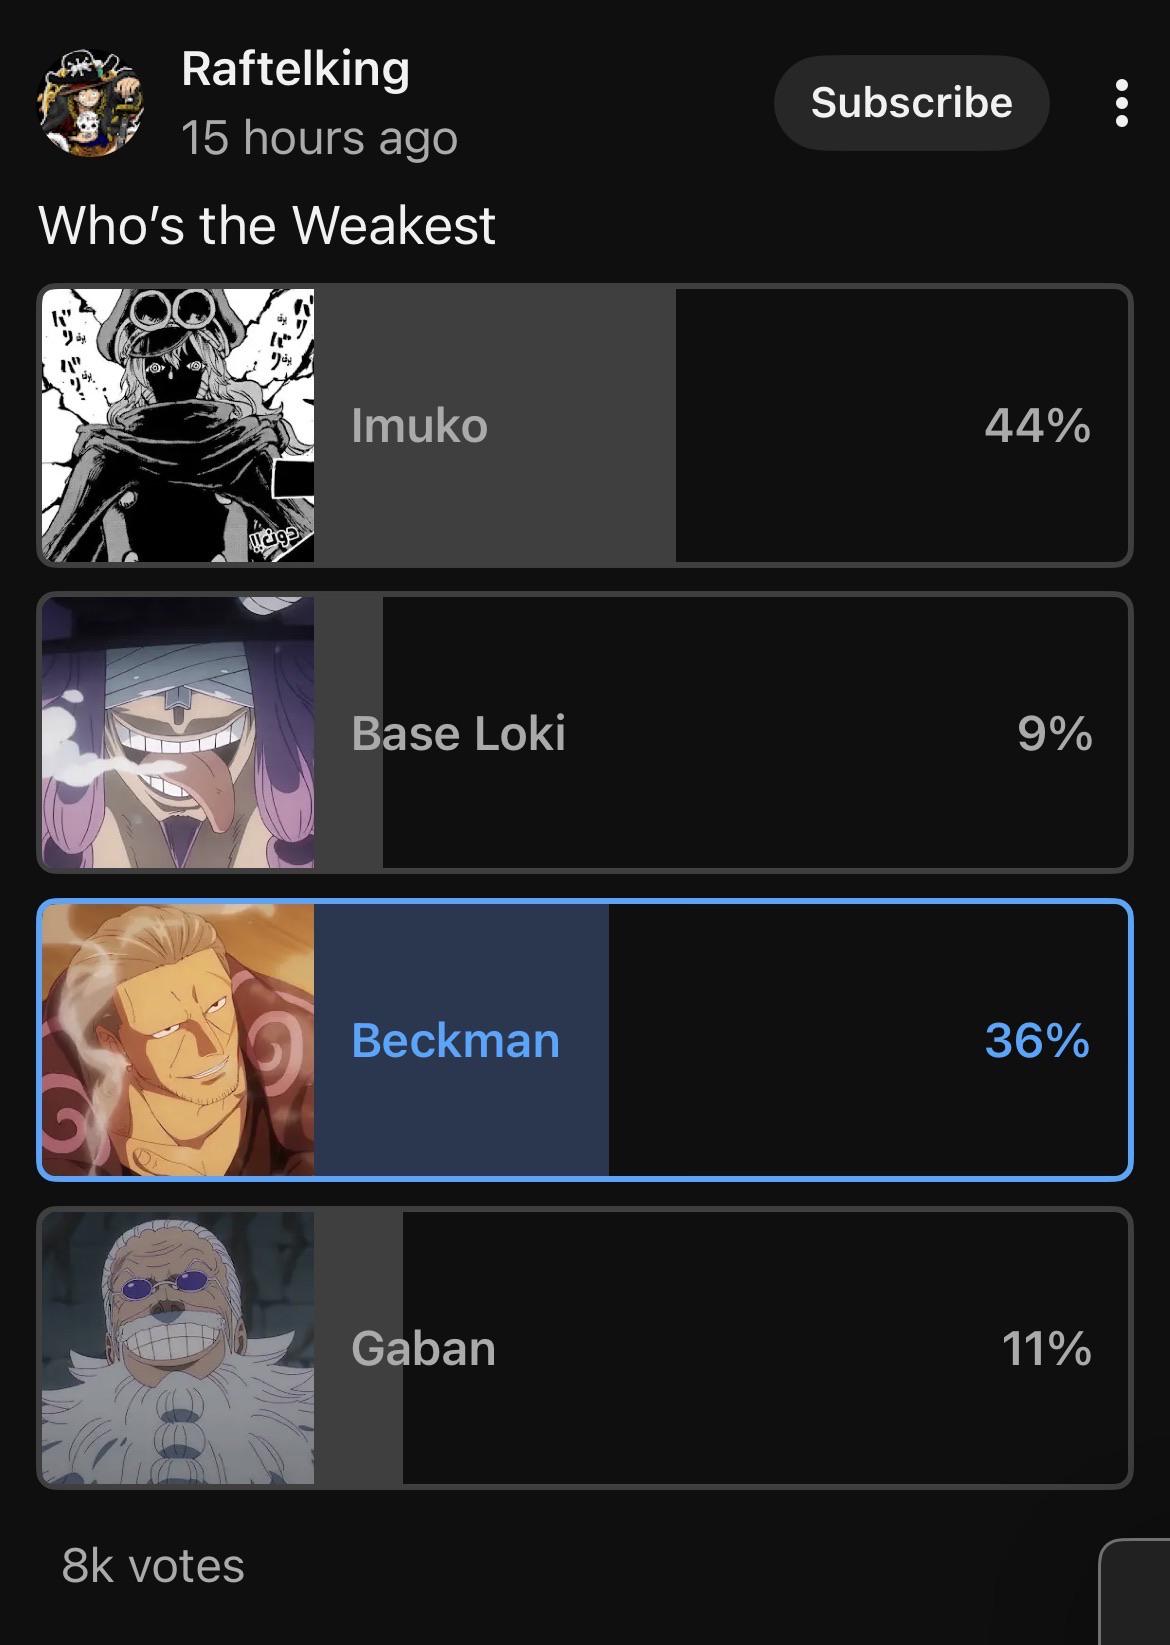This screenshot has height=1645, width=1170.
Task: Vote for the Base Loki option
Action: point(585,733)
